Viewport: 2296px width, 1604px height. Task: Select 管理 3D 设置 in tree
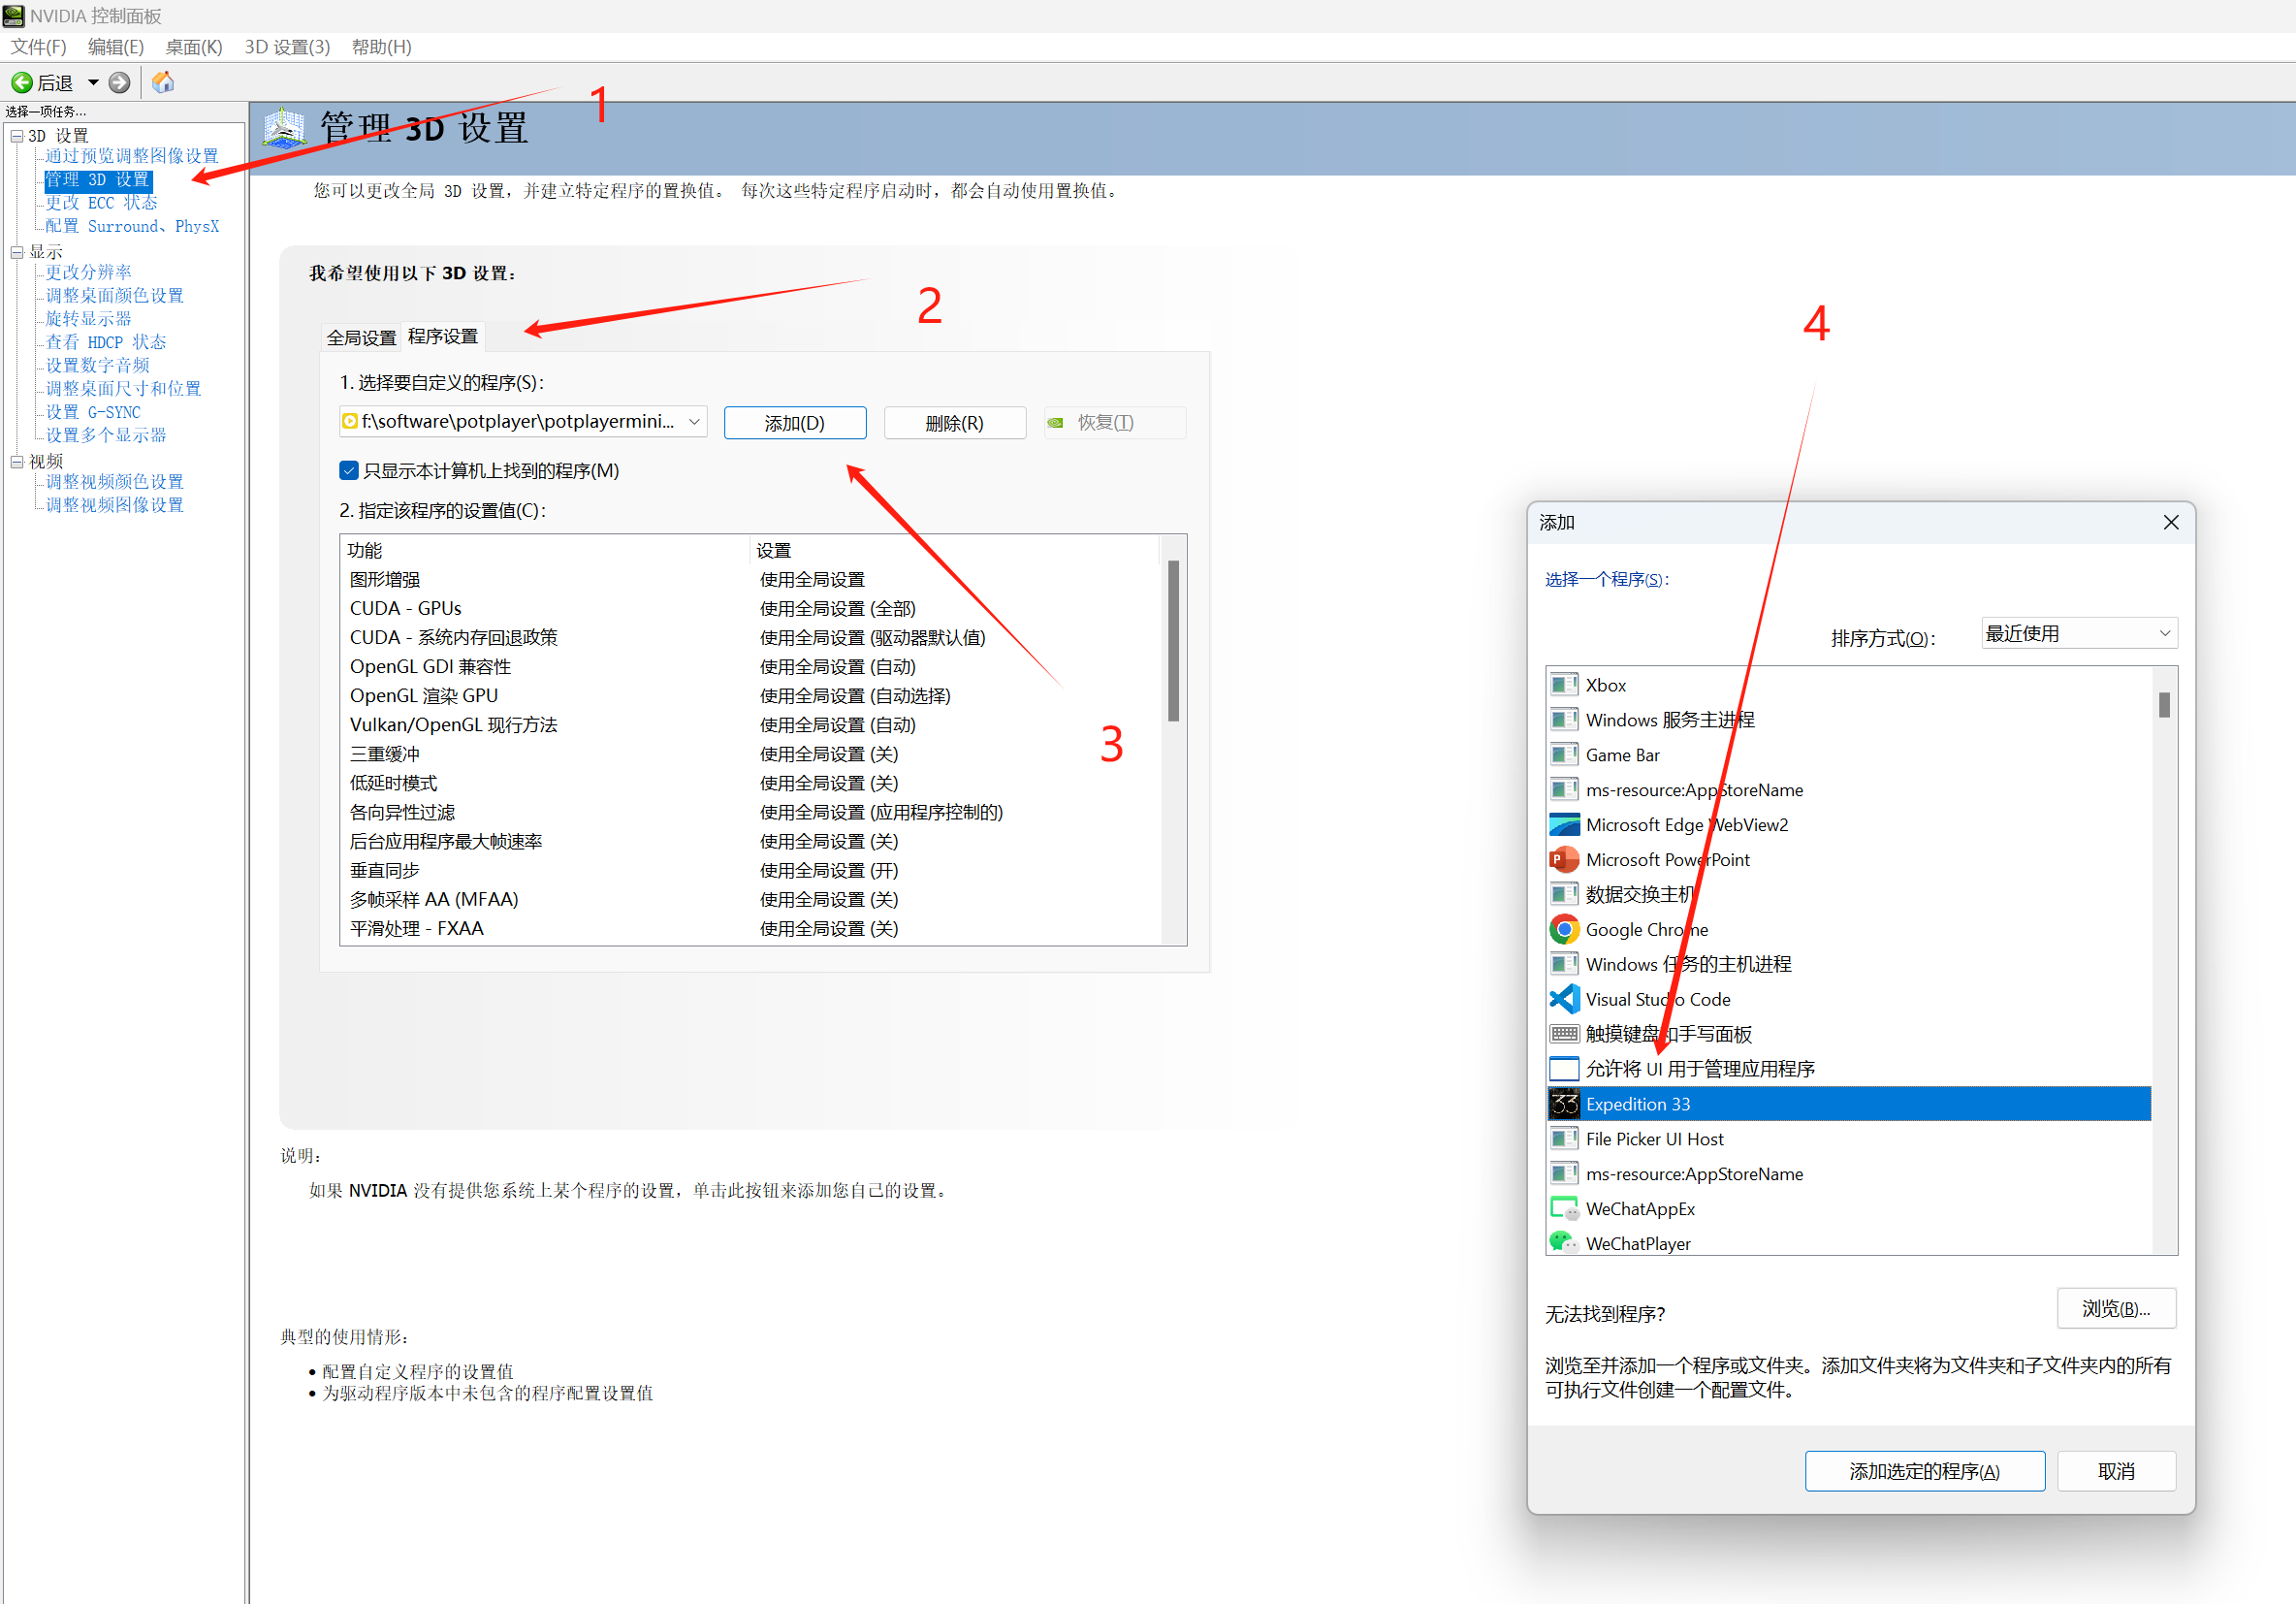[x=97, y=180]
